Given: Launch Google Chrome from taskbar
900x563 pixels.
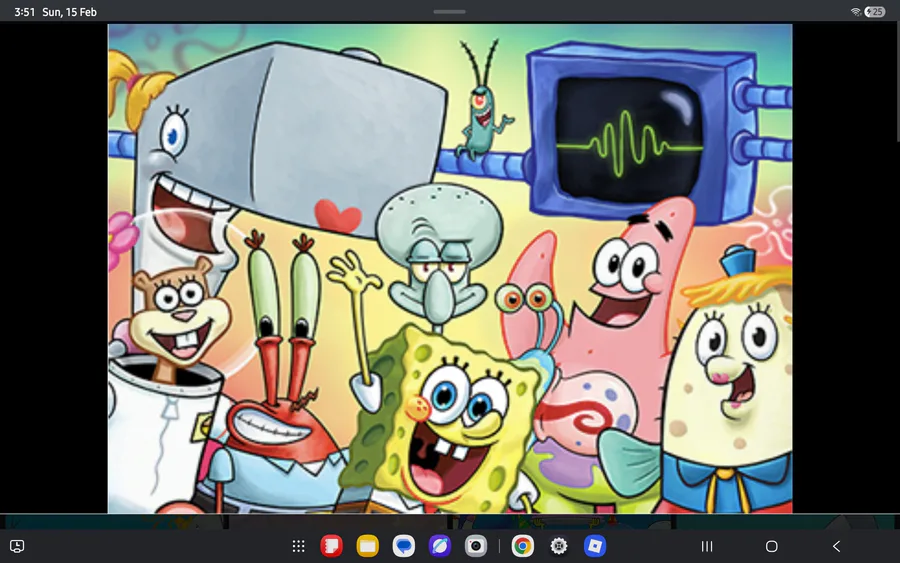Looking at the screenshot, I should [522, 546].
